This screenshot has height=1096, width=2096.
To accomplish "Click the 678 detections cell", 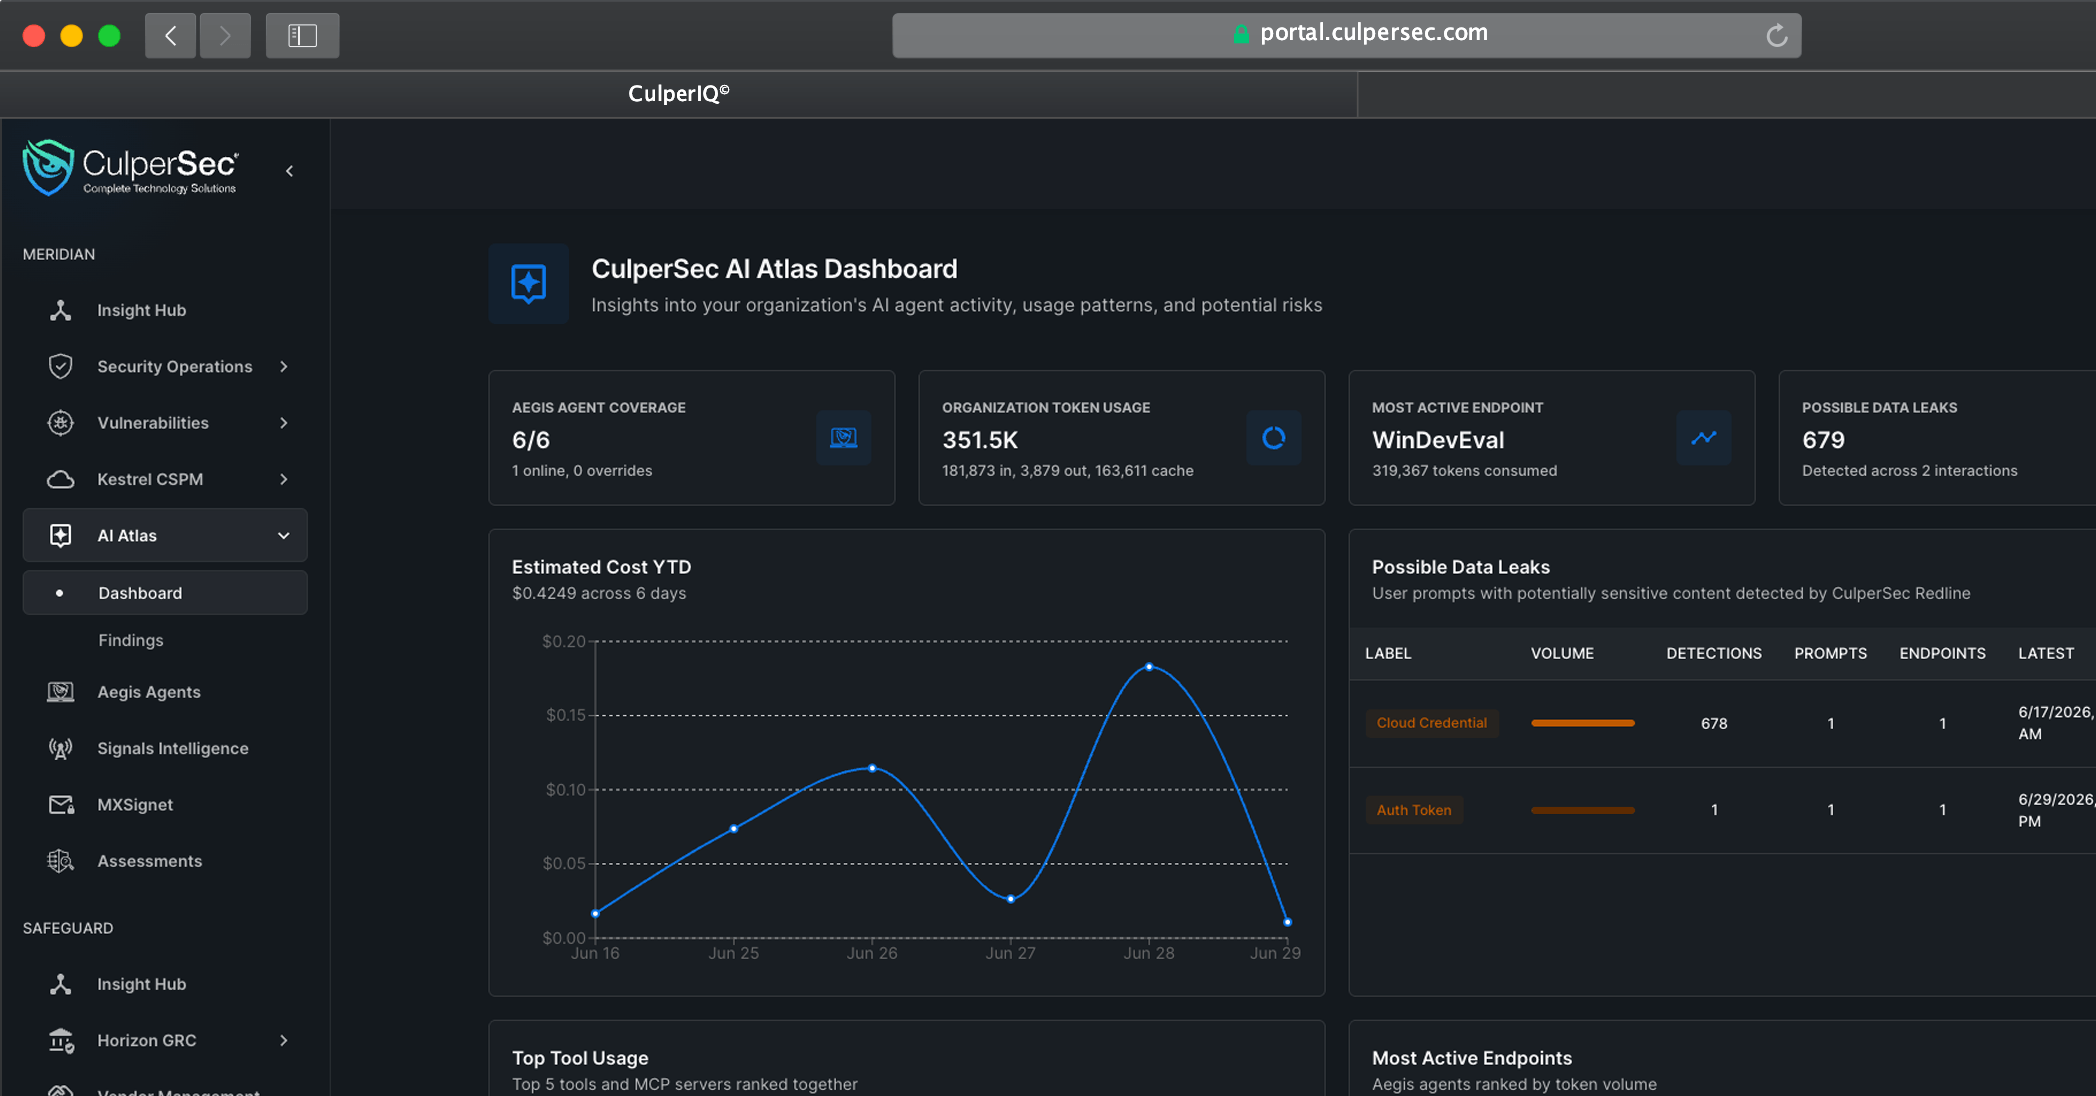I will coord(1714,723).
